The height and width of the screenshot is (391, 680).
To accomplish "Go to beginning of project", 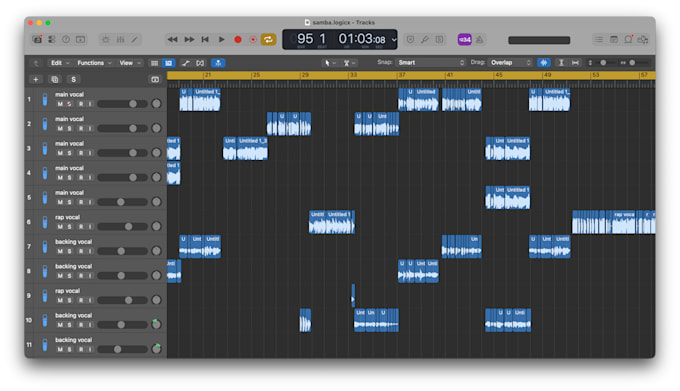I will [x=205, y=39].
